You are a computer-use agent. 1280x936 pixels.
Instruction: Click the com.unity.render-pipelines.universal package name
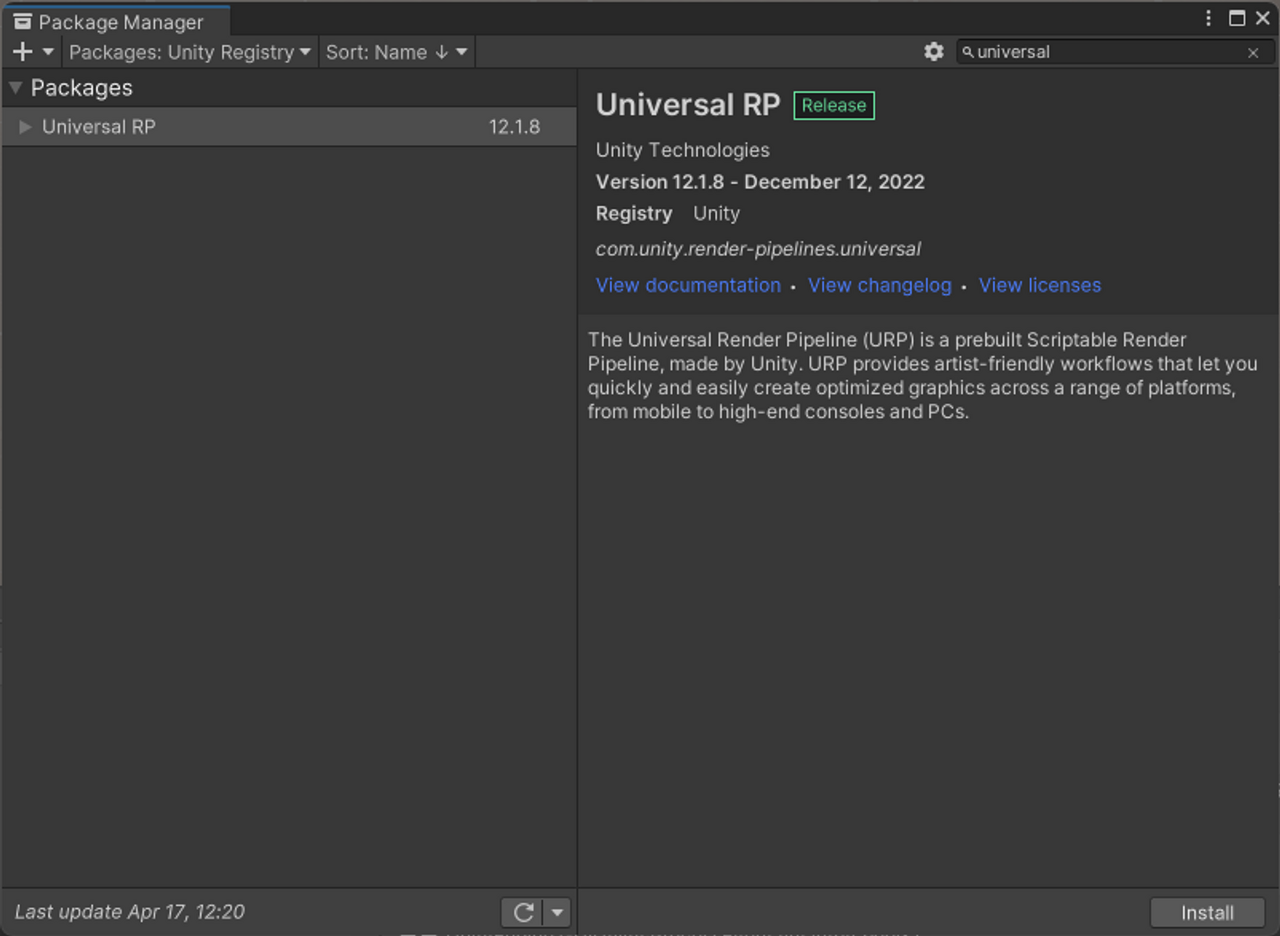758,249
